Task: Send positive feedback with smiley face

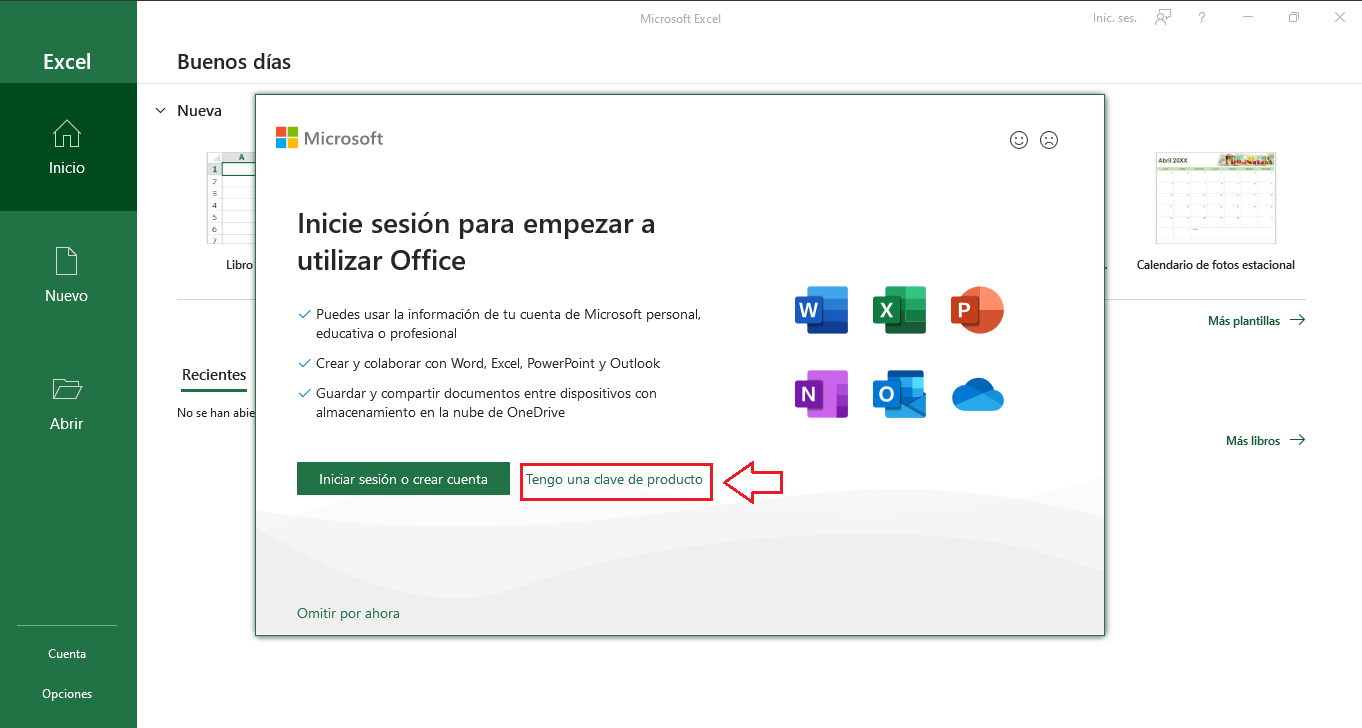Action: pos(1019,140)
